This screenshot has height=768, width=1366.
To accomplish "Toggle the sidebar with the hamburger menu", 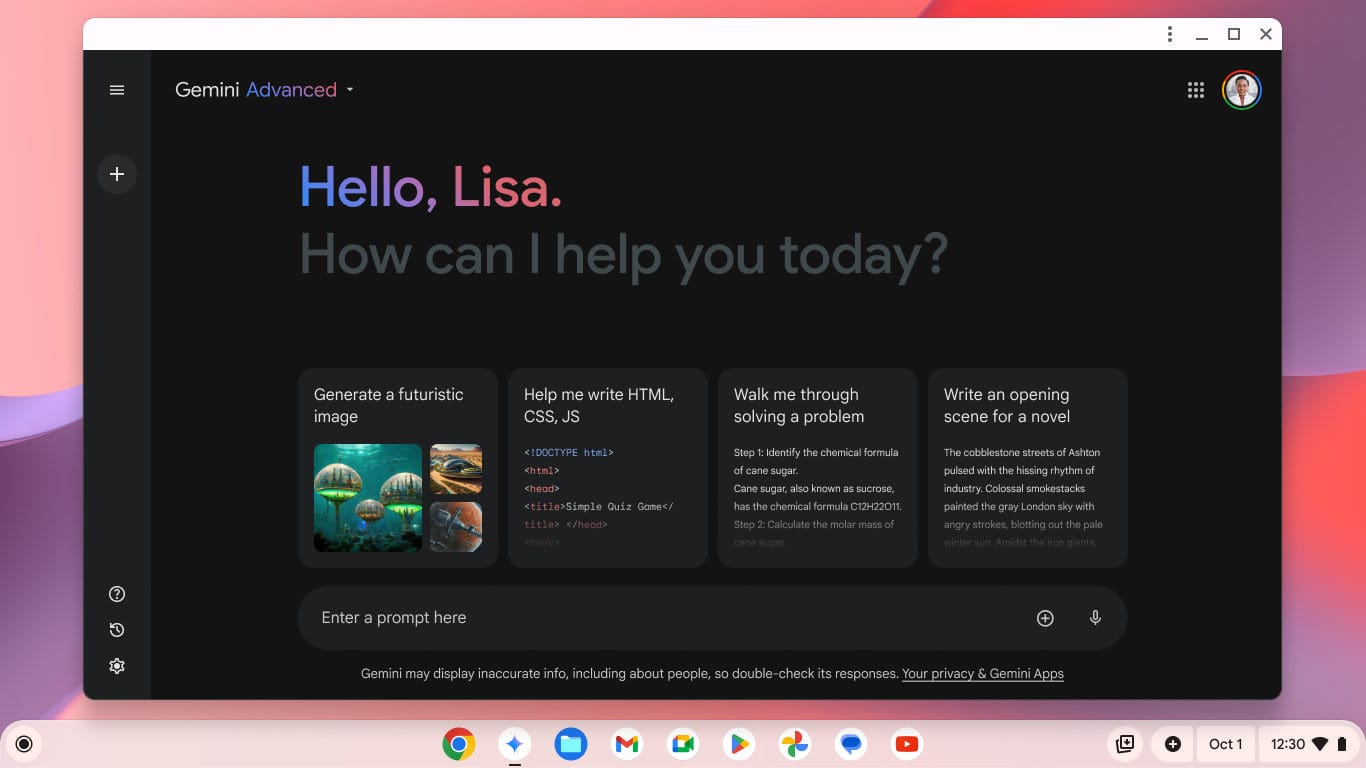I will (x=116, y=90).
